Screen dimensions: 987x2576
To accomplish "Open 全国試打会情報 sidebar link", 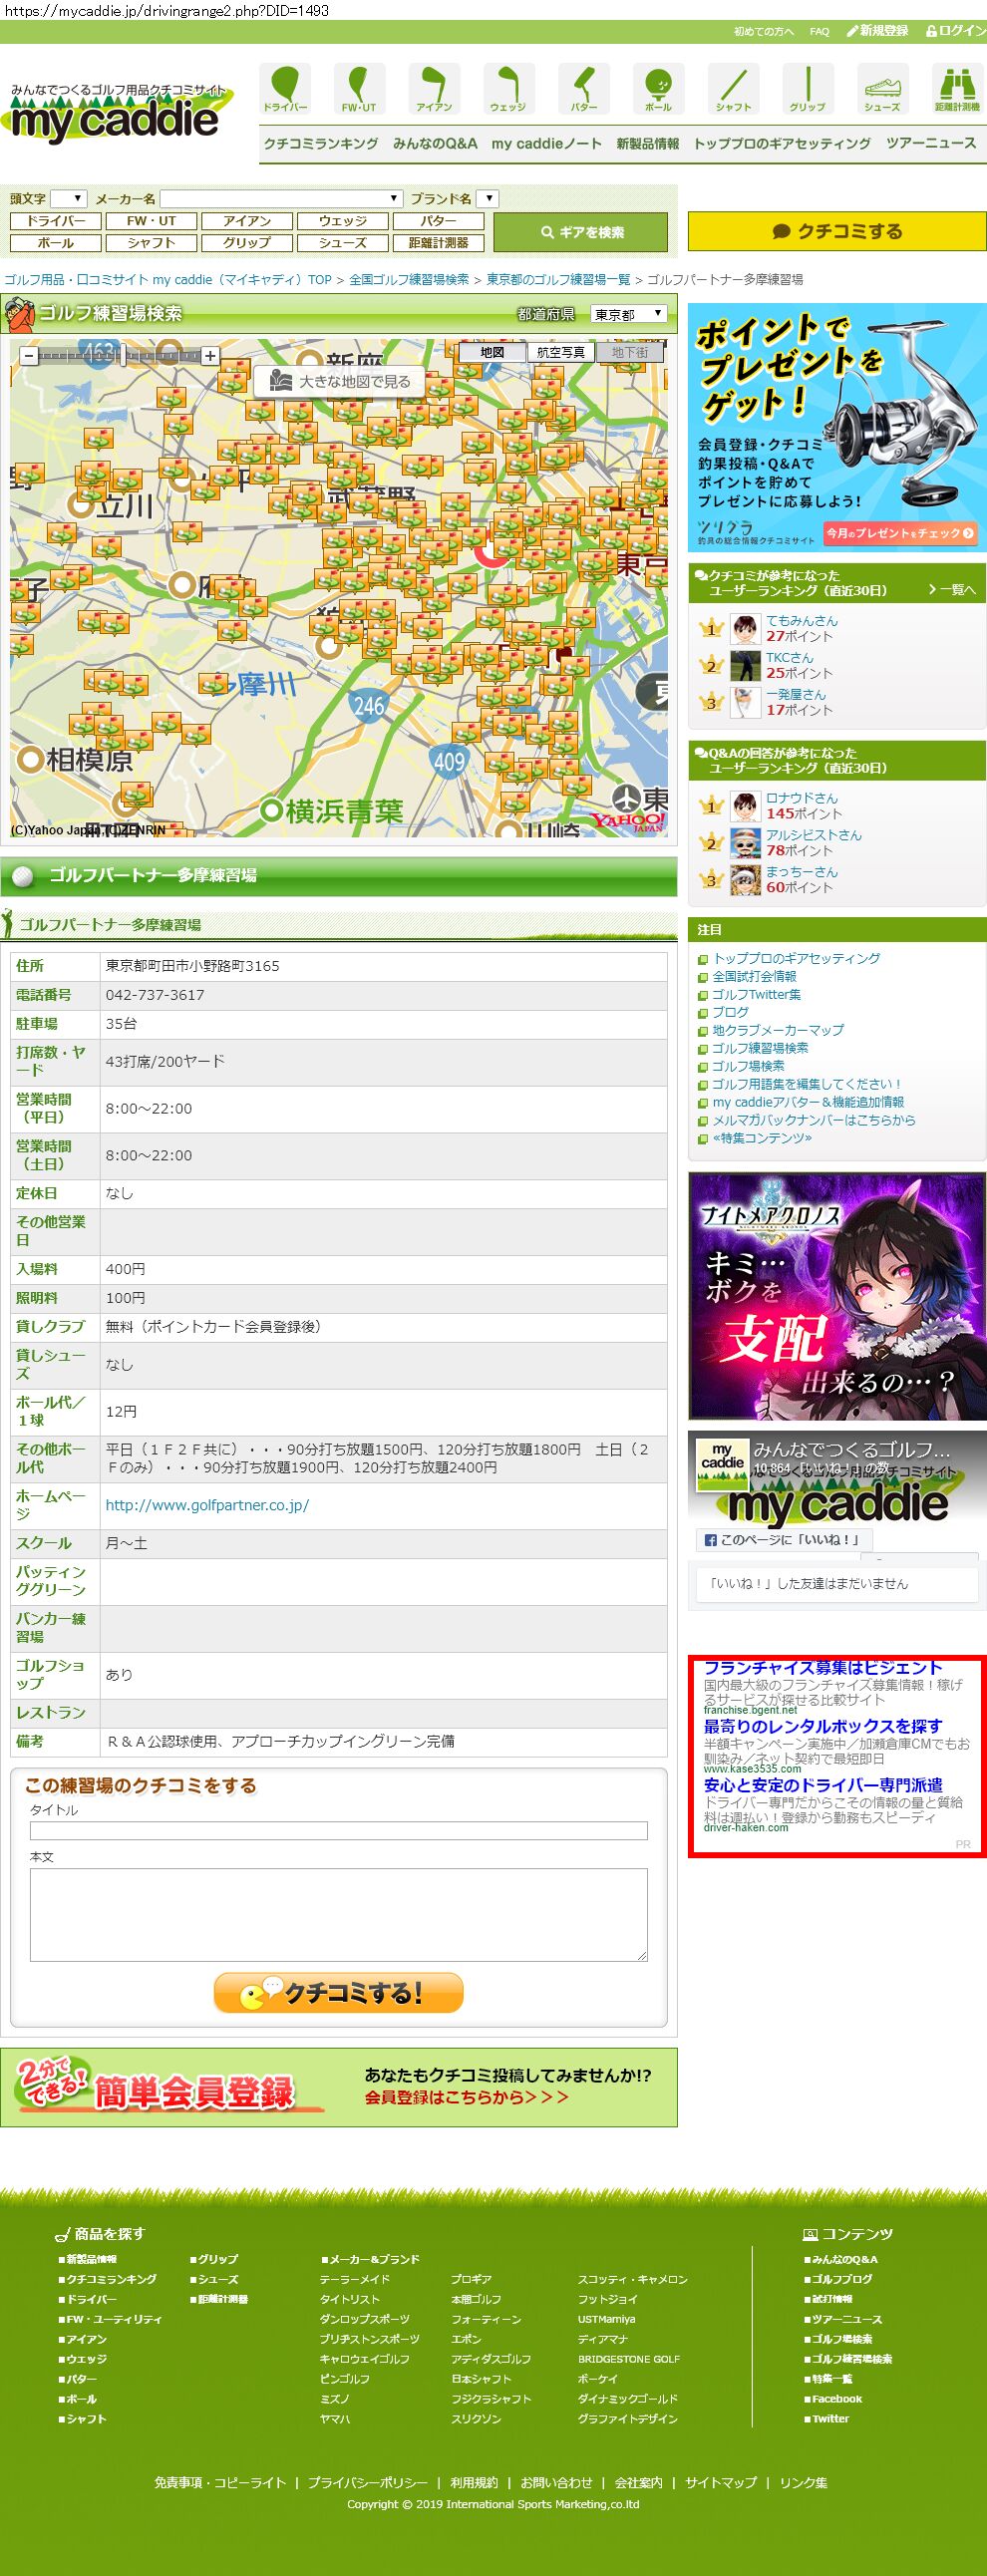I will coord(755,976).
